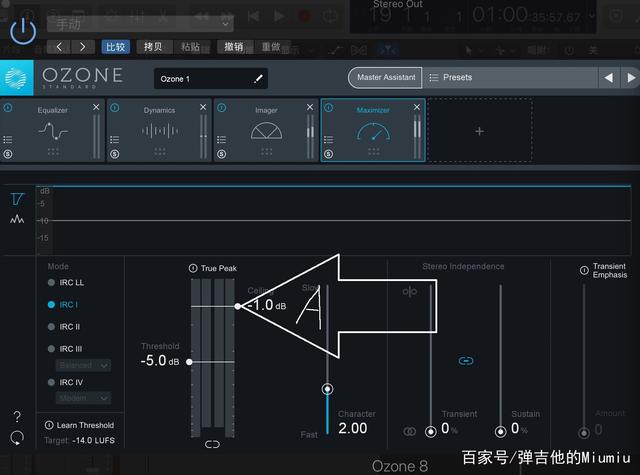Open help question mark icon
Screen dimensions: 640x475
pyautogui.click(x=17, y=416)
